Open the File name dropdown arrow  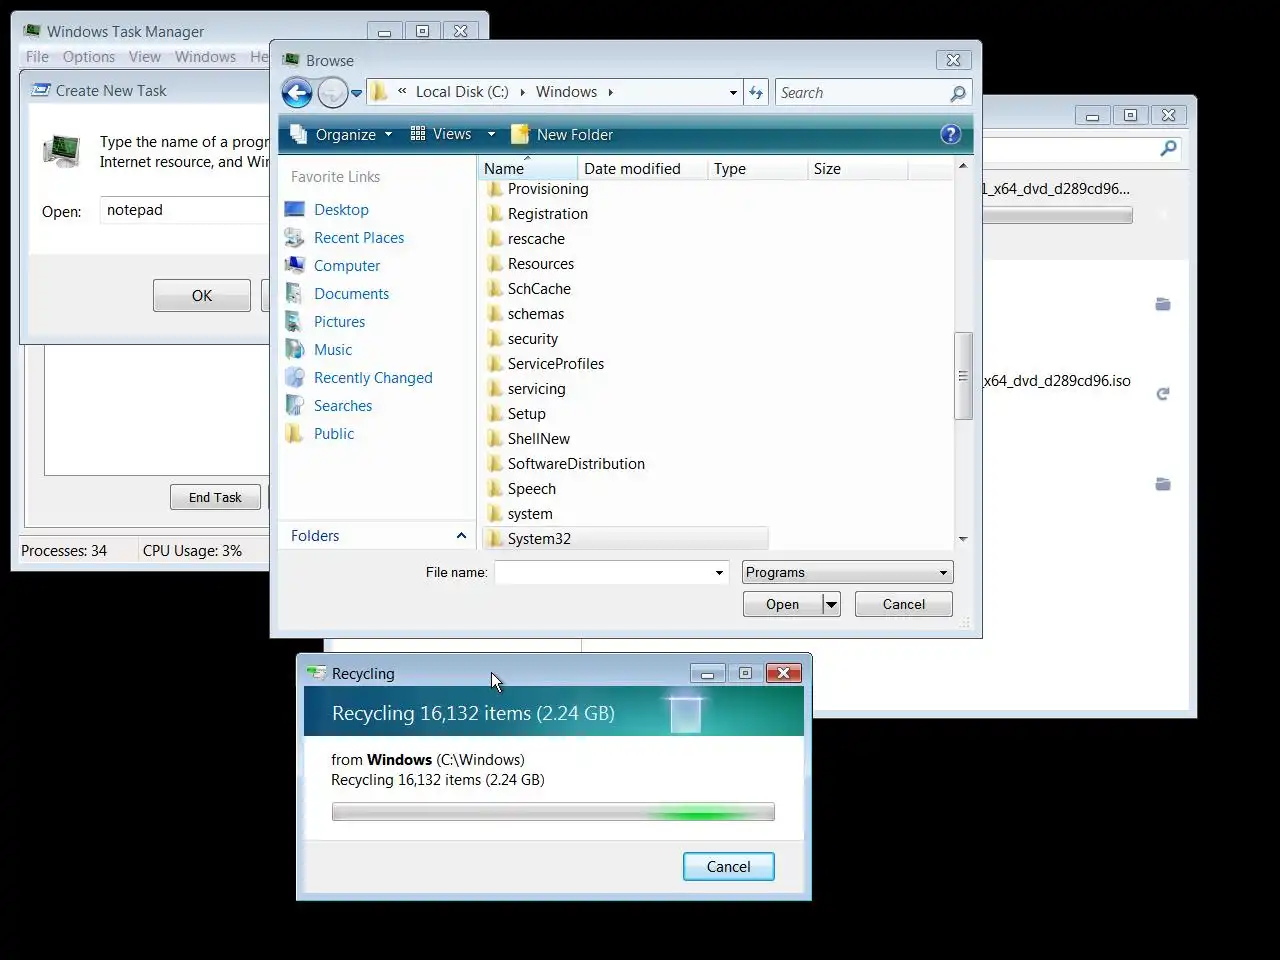tap(719, 572)
